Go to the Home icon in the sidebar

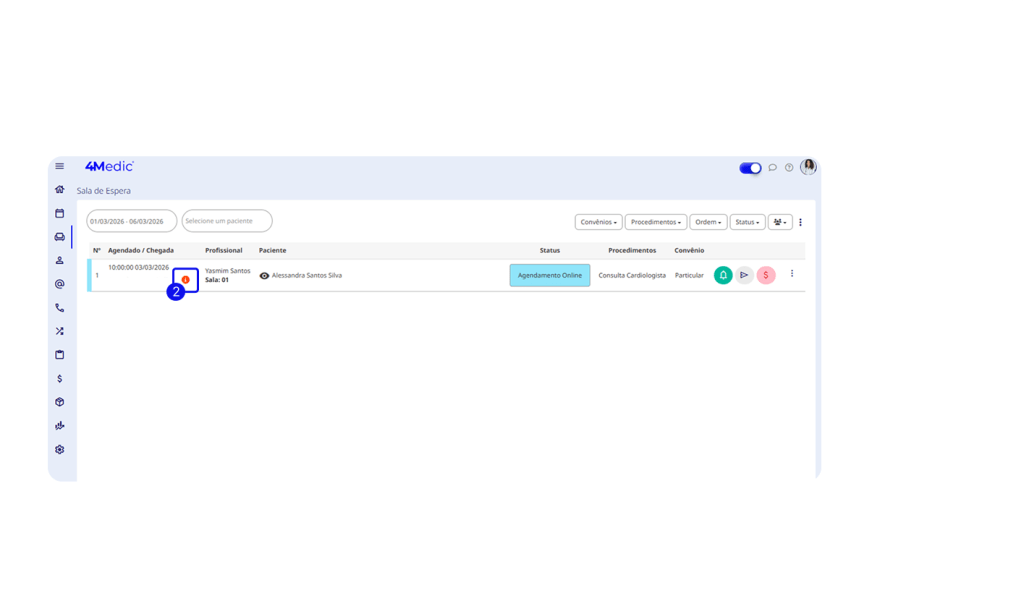(x=60, y=190)
